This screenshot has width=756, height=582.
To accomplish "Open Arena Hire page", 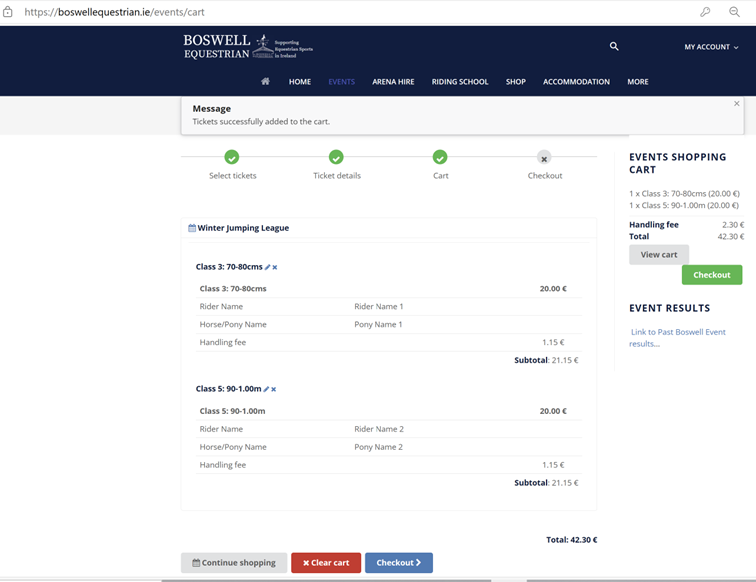I will pos(393,82).
